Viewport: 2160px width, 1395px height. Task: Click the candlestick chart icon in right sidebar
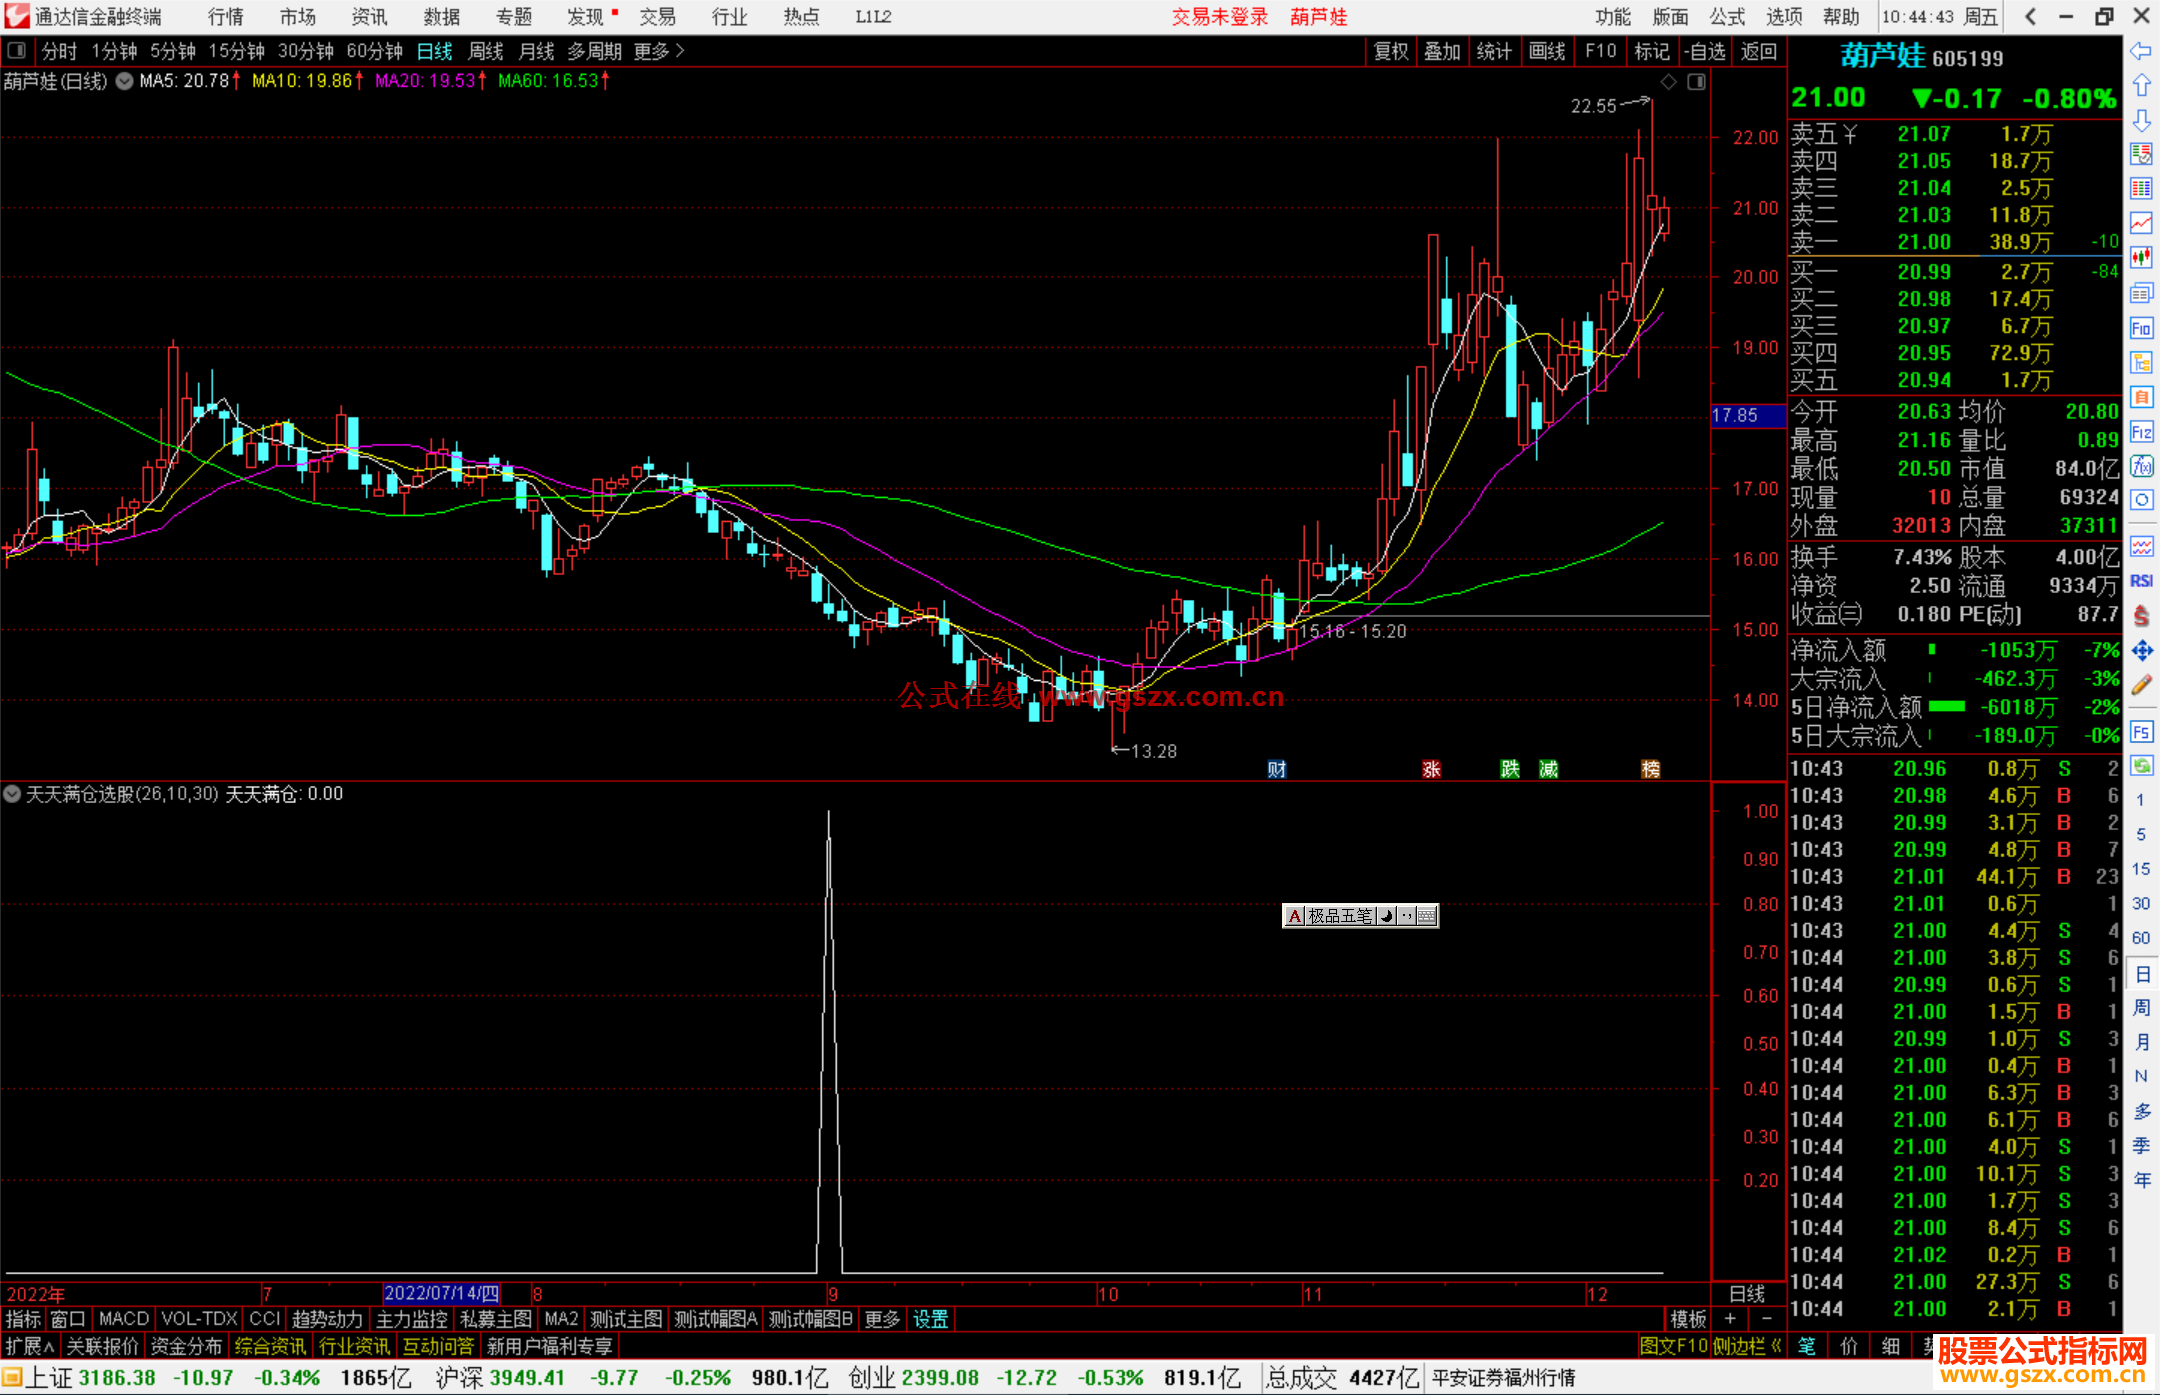coord(2141,257)
